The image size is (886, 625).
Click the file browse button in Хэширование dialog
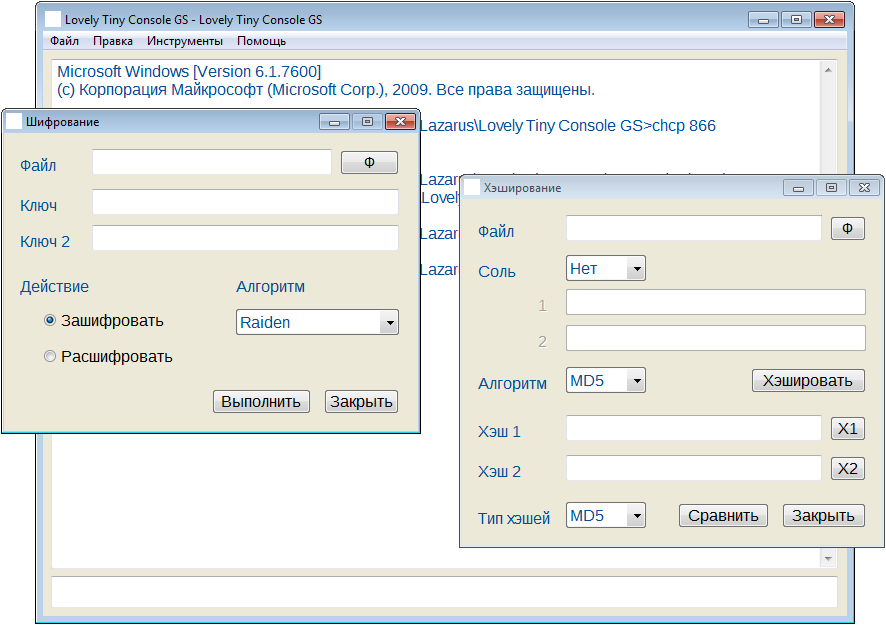(847, 229)
